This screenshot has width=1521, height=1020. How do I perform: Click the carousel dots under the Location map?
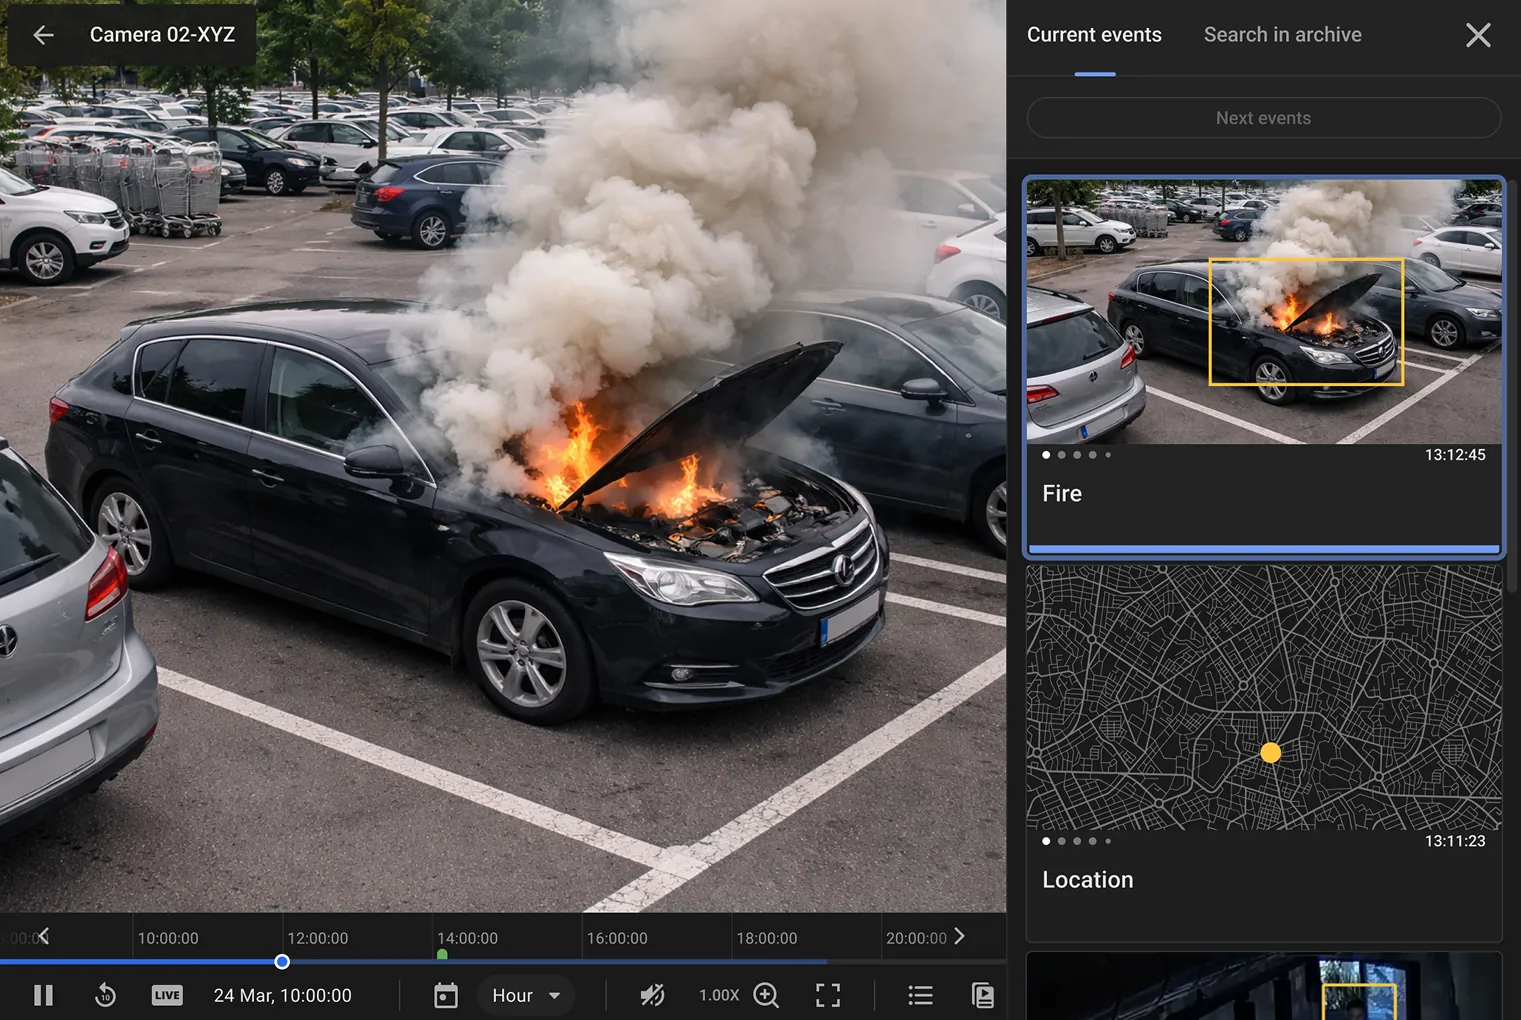point(1077,841)
